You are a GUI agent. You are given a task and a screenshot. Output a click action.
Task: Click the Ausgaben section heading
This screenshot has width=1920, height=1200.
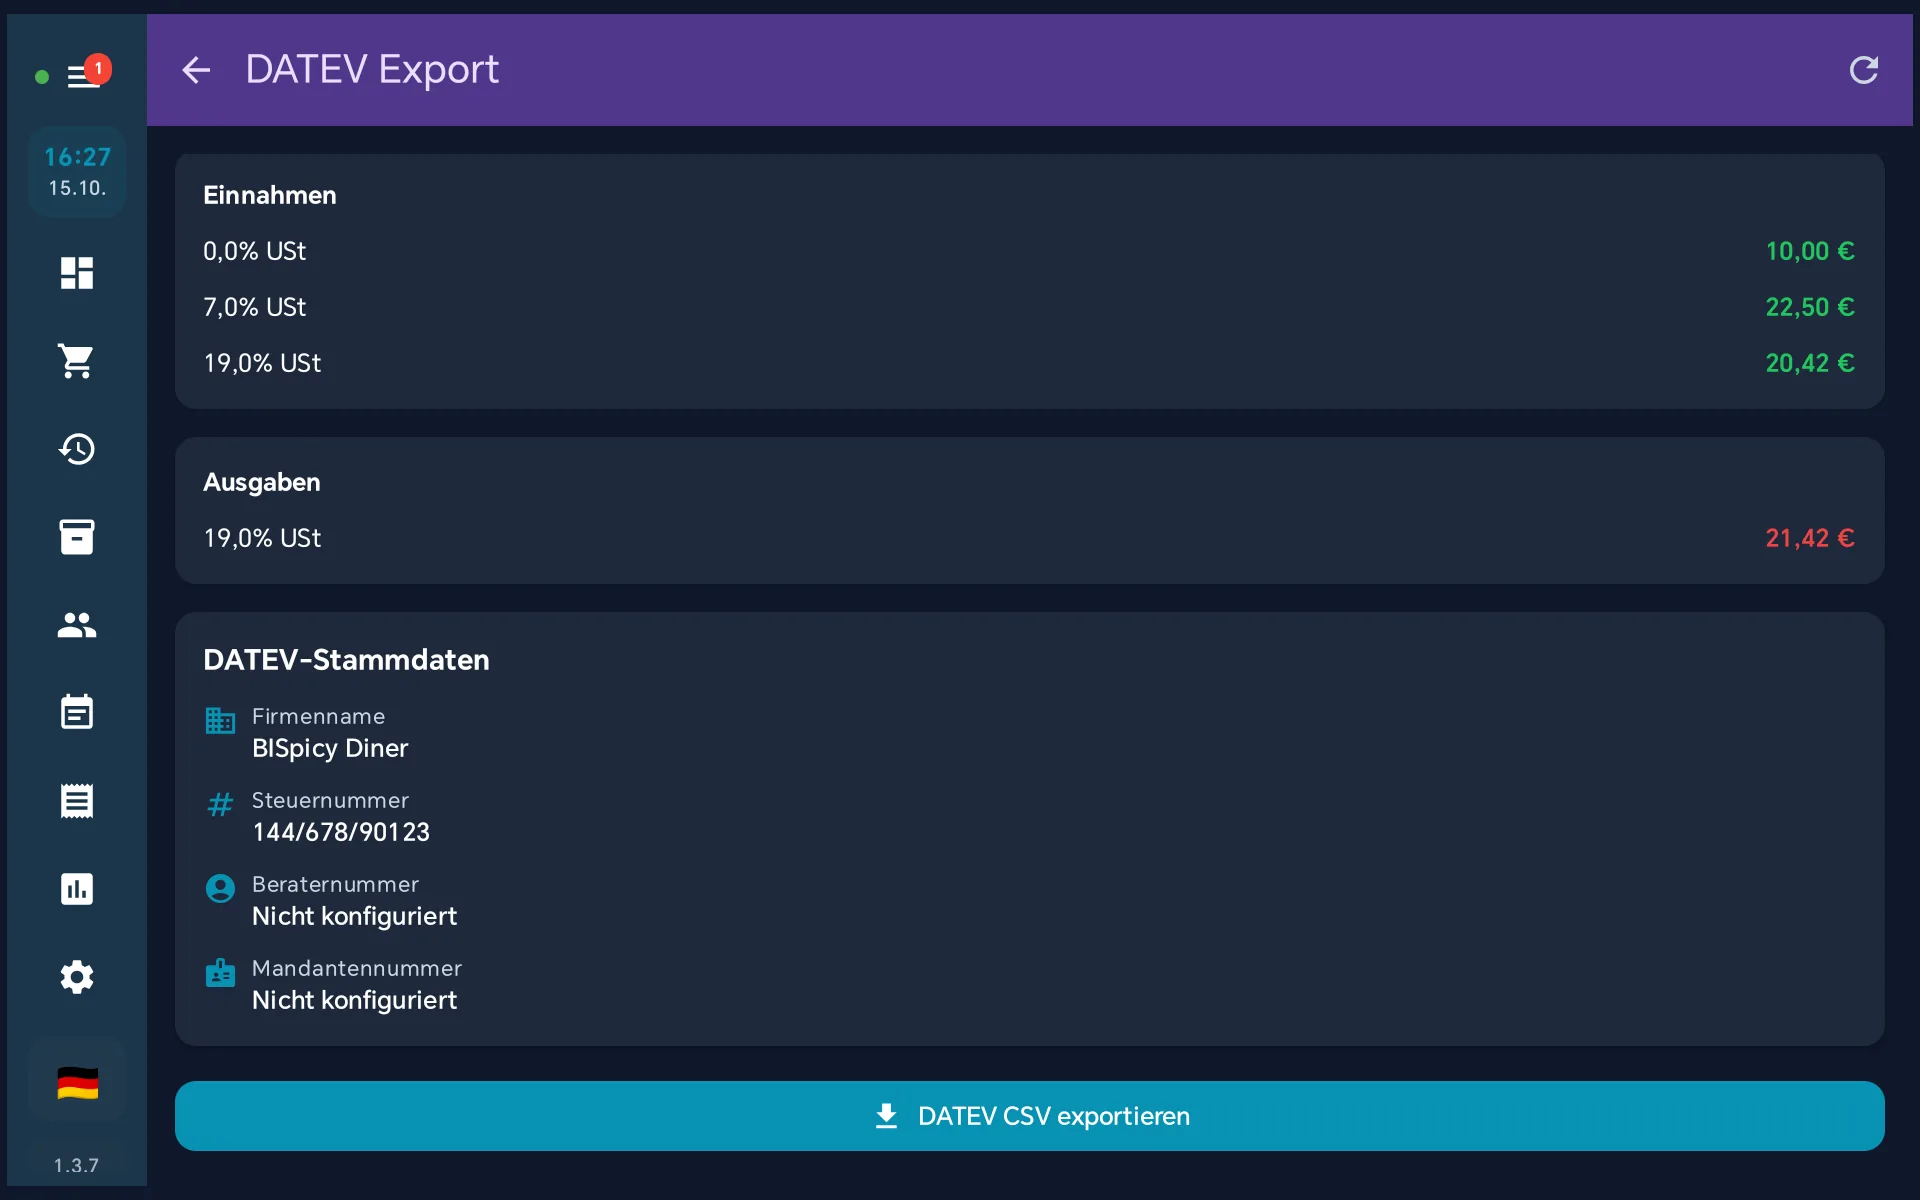pyautogui.click(x=262, y=482)
